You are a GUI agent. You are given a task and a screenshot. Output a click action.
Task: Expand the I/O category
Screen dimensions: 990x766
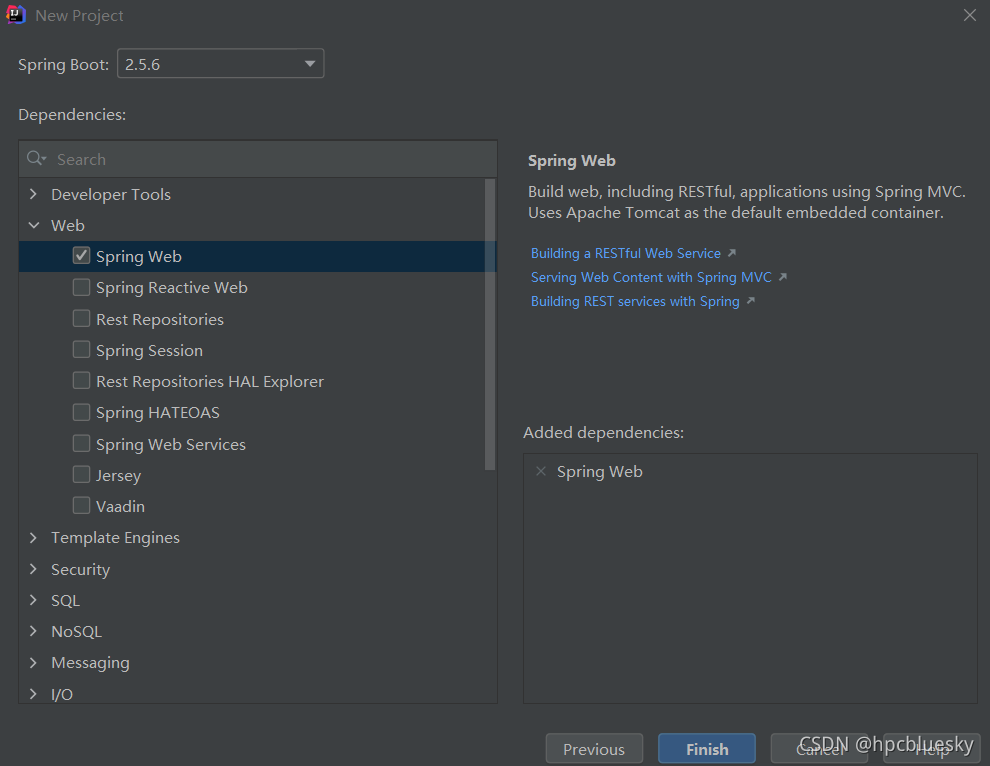33,693
